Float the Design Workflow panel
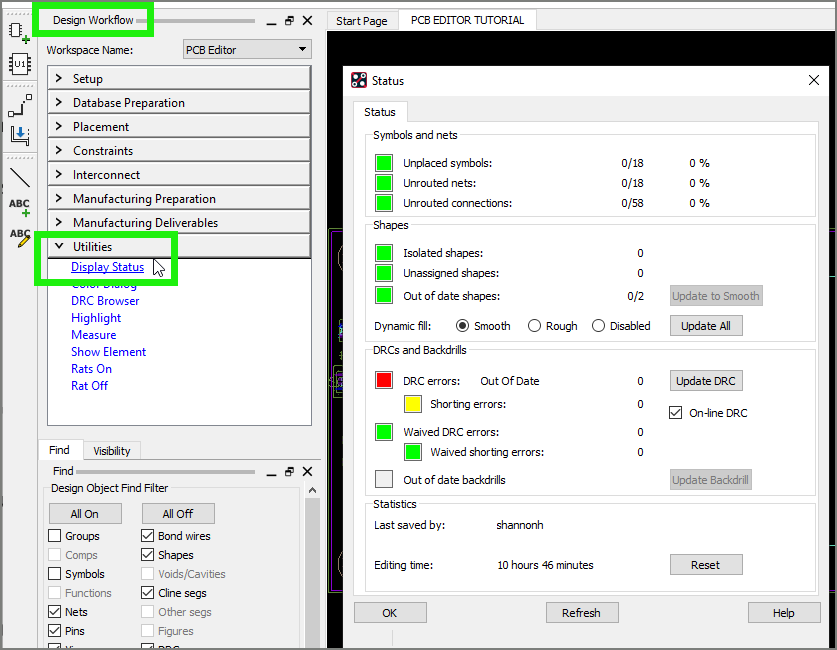 pos(289,21)
